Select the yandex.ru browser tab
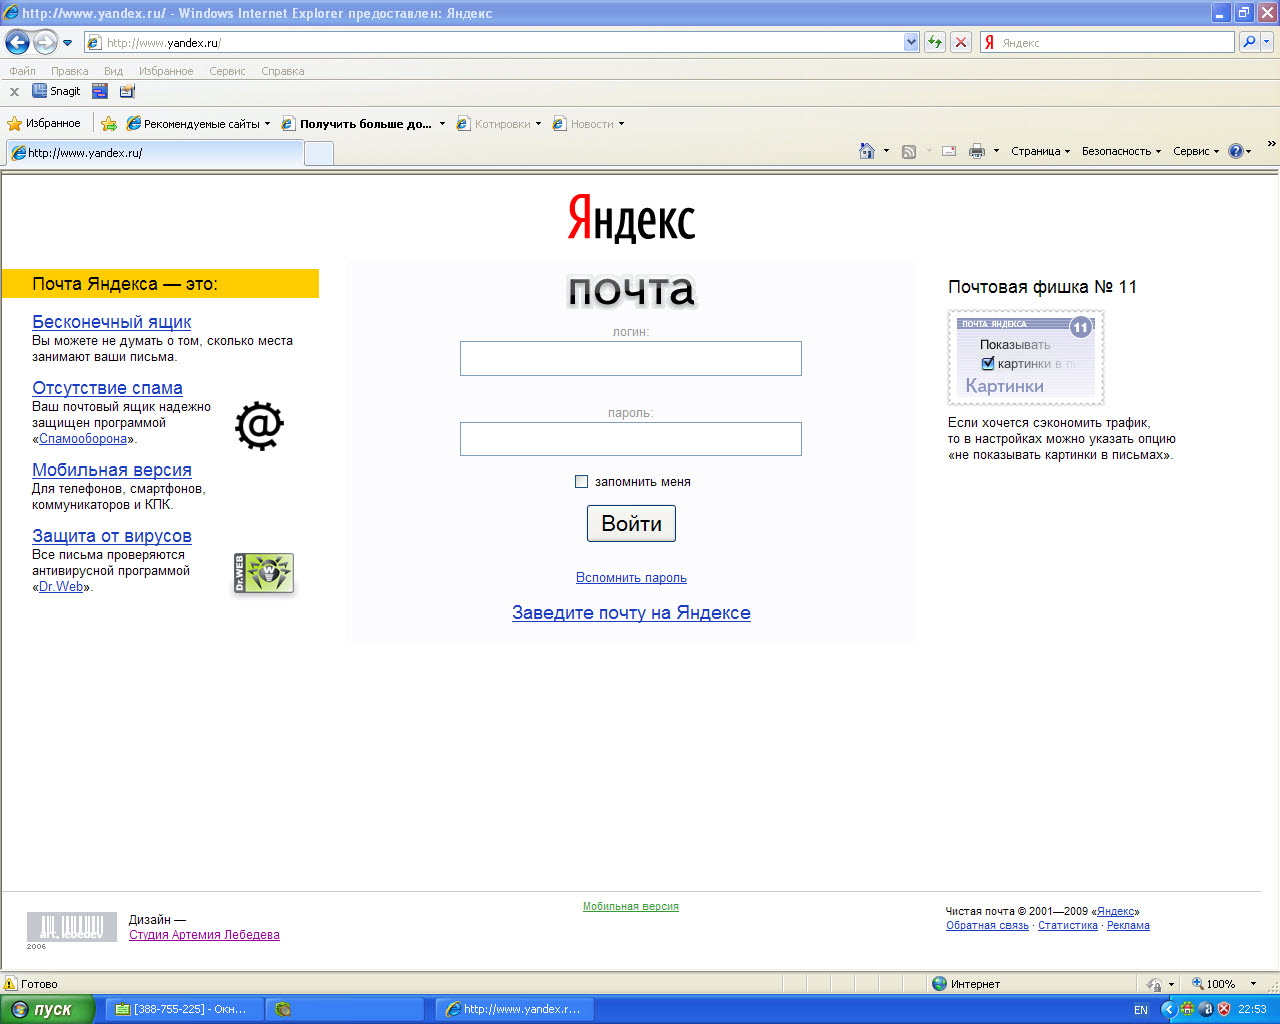 (155, 153)
